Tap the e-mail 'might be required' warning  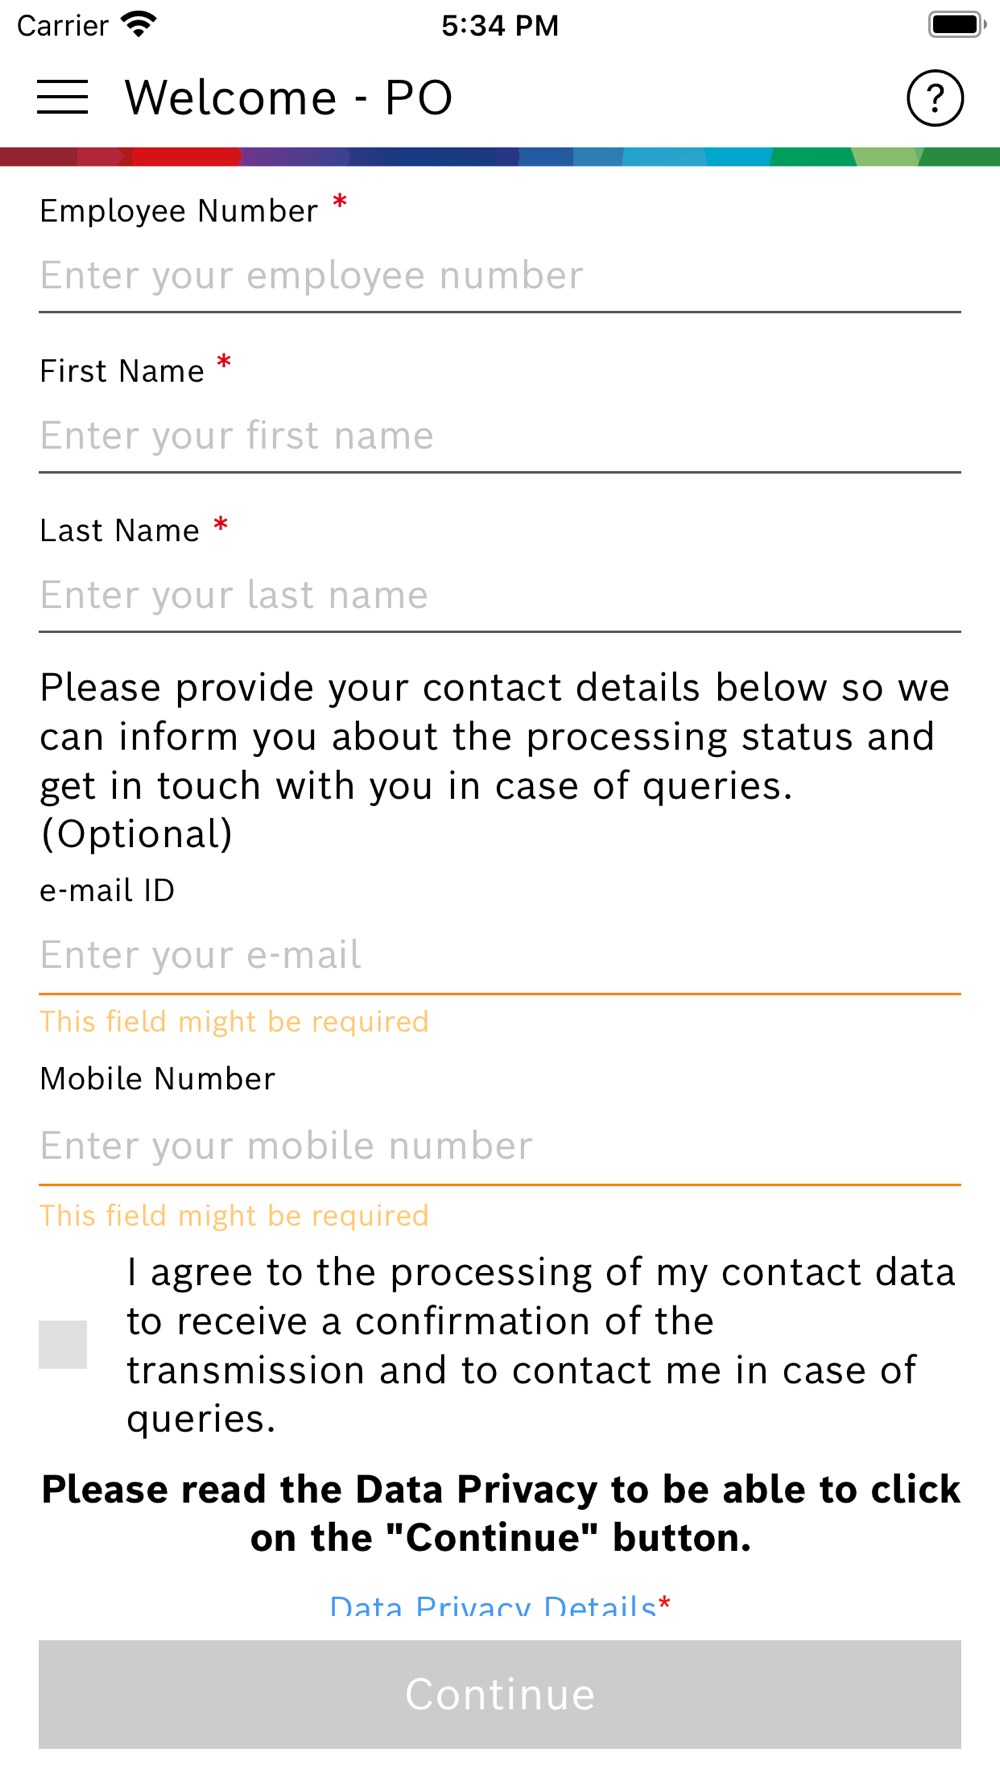pos(234,1022)
